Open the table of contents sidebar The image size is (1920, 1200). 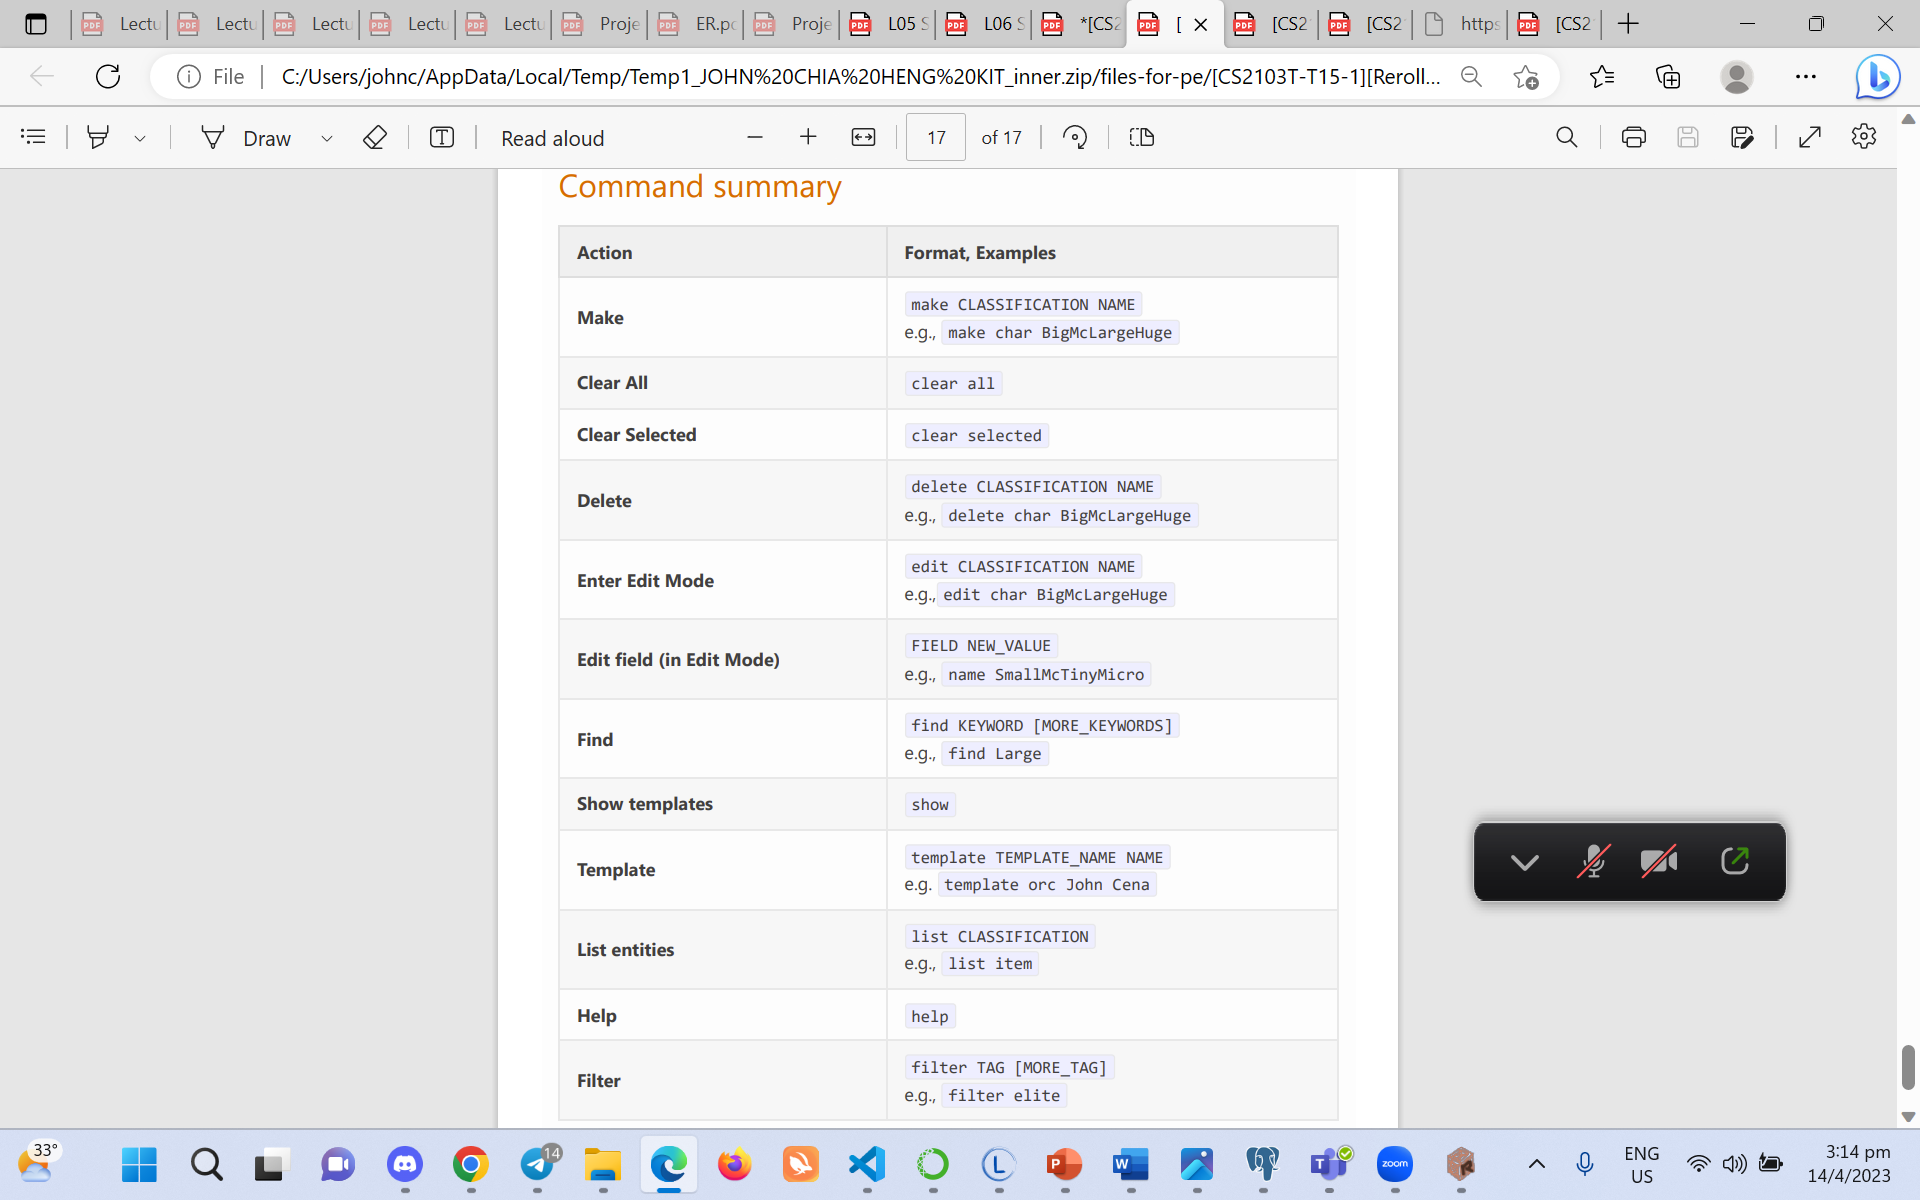33,137
